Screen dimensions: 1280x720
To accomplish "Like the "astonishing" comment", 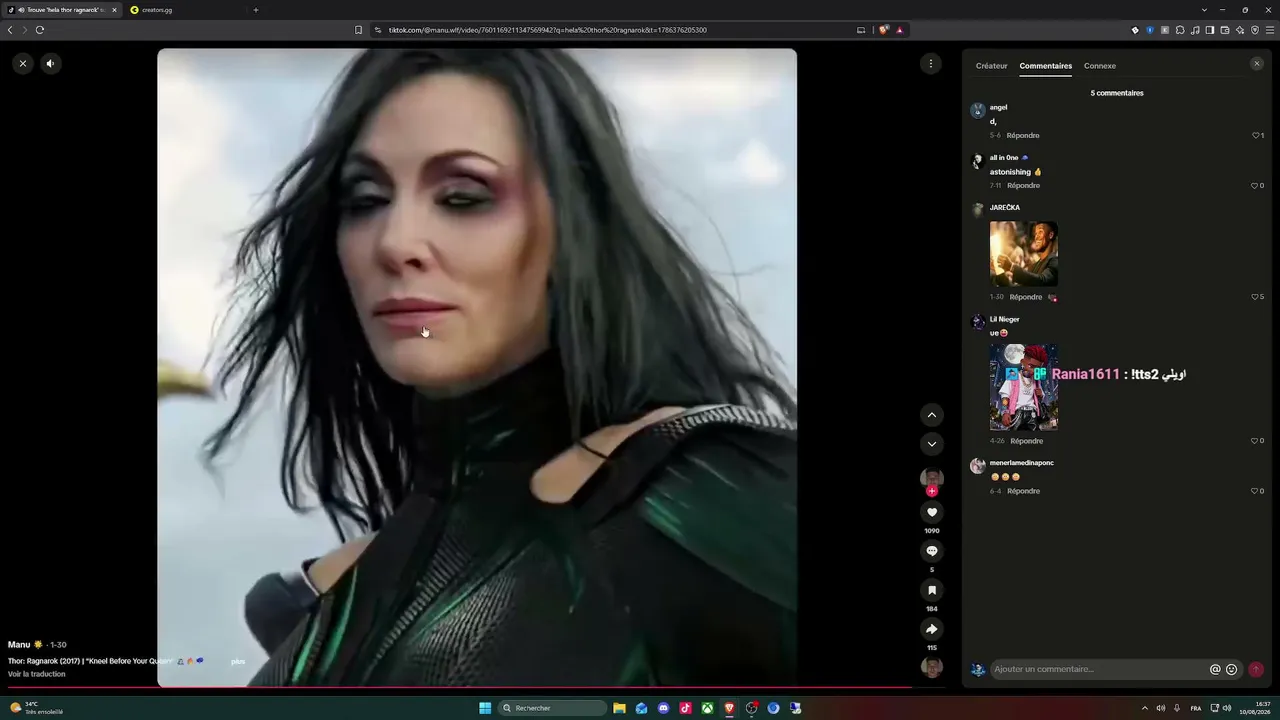I will pyautogui.click(x=1256, y=185).
